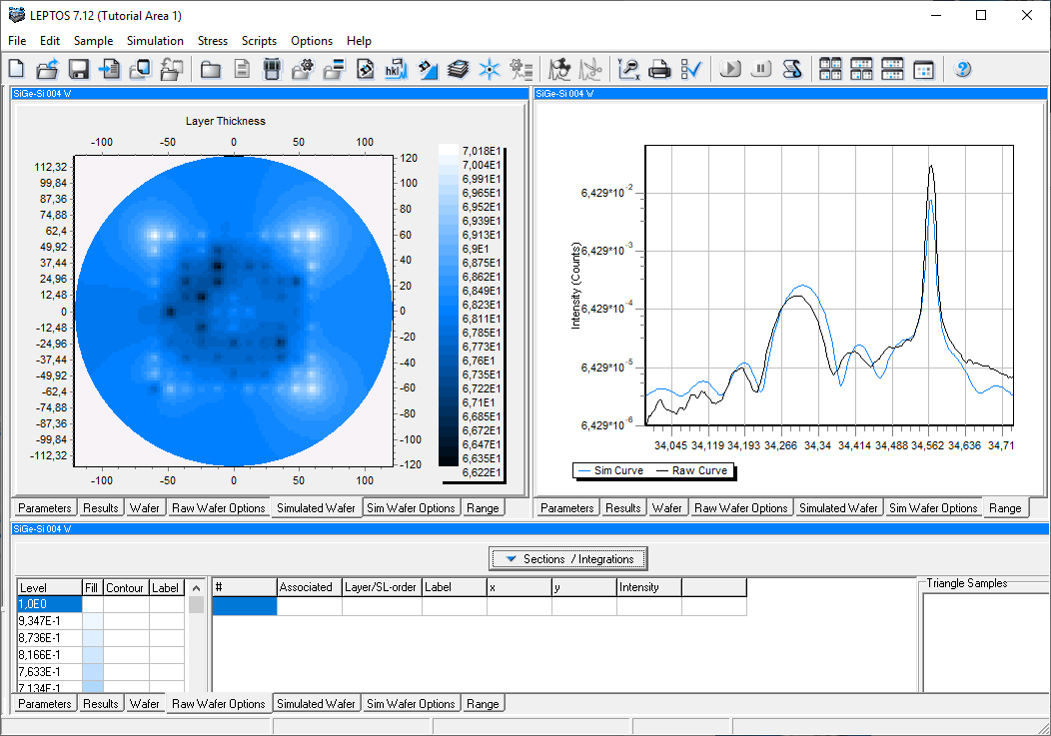Screen dimensions: 1051x736
Task: Select the 1,0E0 level row cell
Action: click(x=50, y=604)
